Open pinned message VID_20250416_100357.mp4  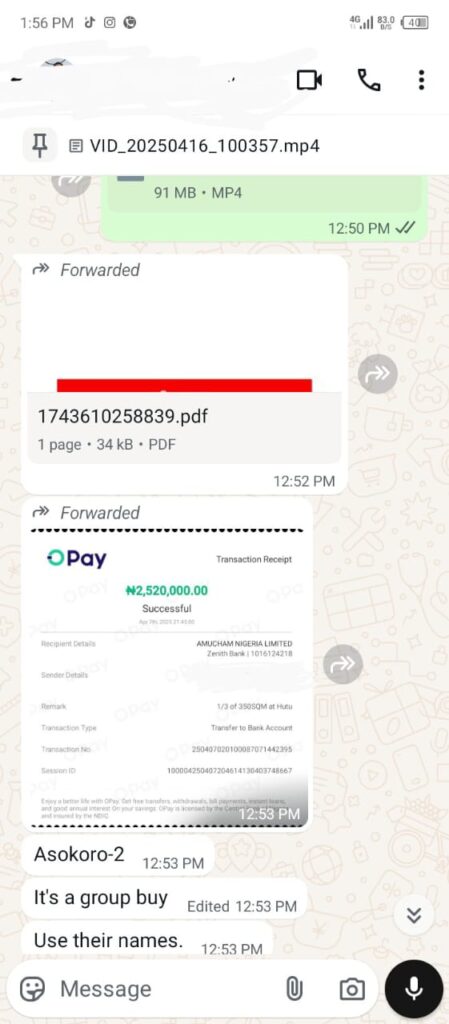coord(194,145)
